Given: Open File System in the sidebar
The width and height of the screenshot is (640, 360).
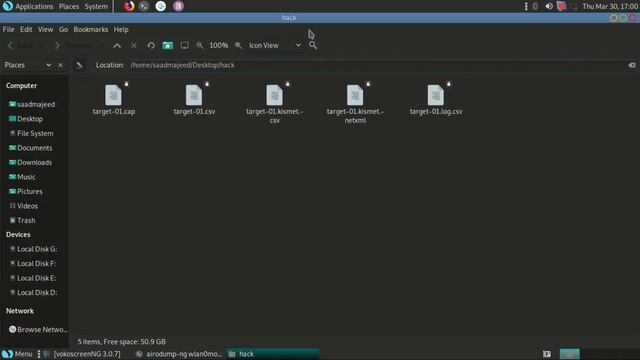Looking at the screenshot, I should (x=35, y=133).
